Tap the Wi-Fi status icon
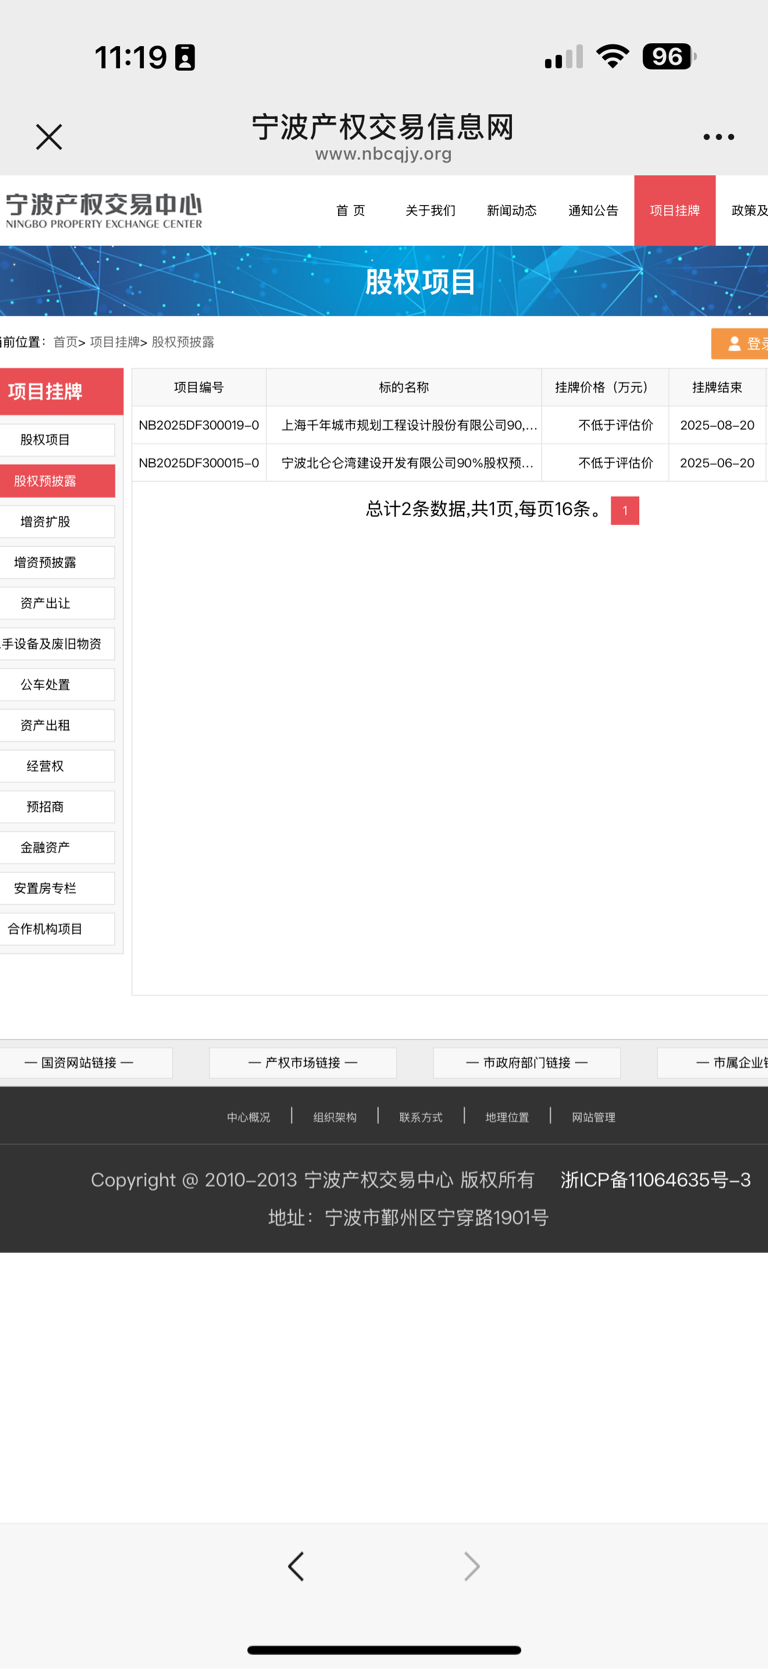768x1669 pixels. tap(612, 57)
